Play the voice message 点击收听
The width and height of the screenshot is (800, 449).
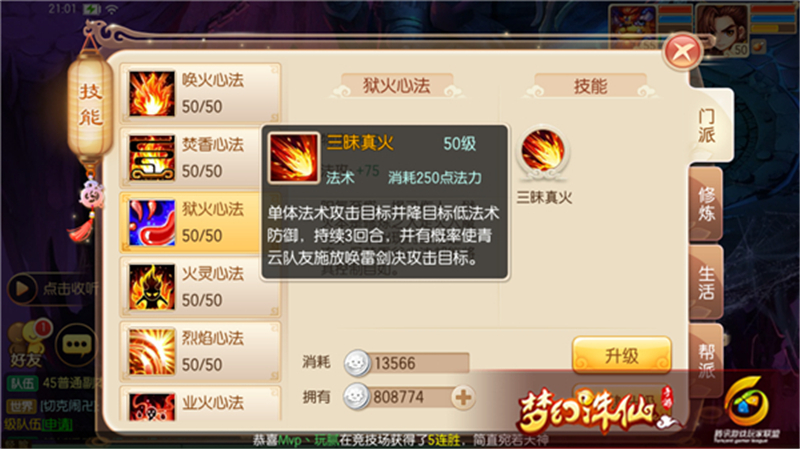coord(52,289)
